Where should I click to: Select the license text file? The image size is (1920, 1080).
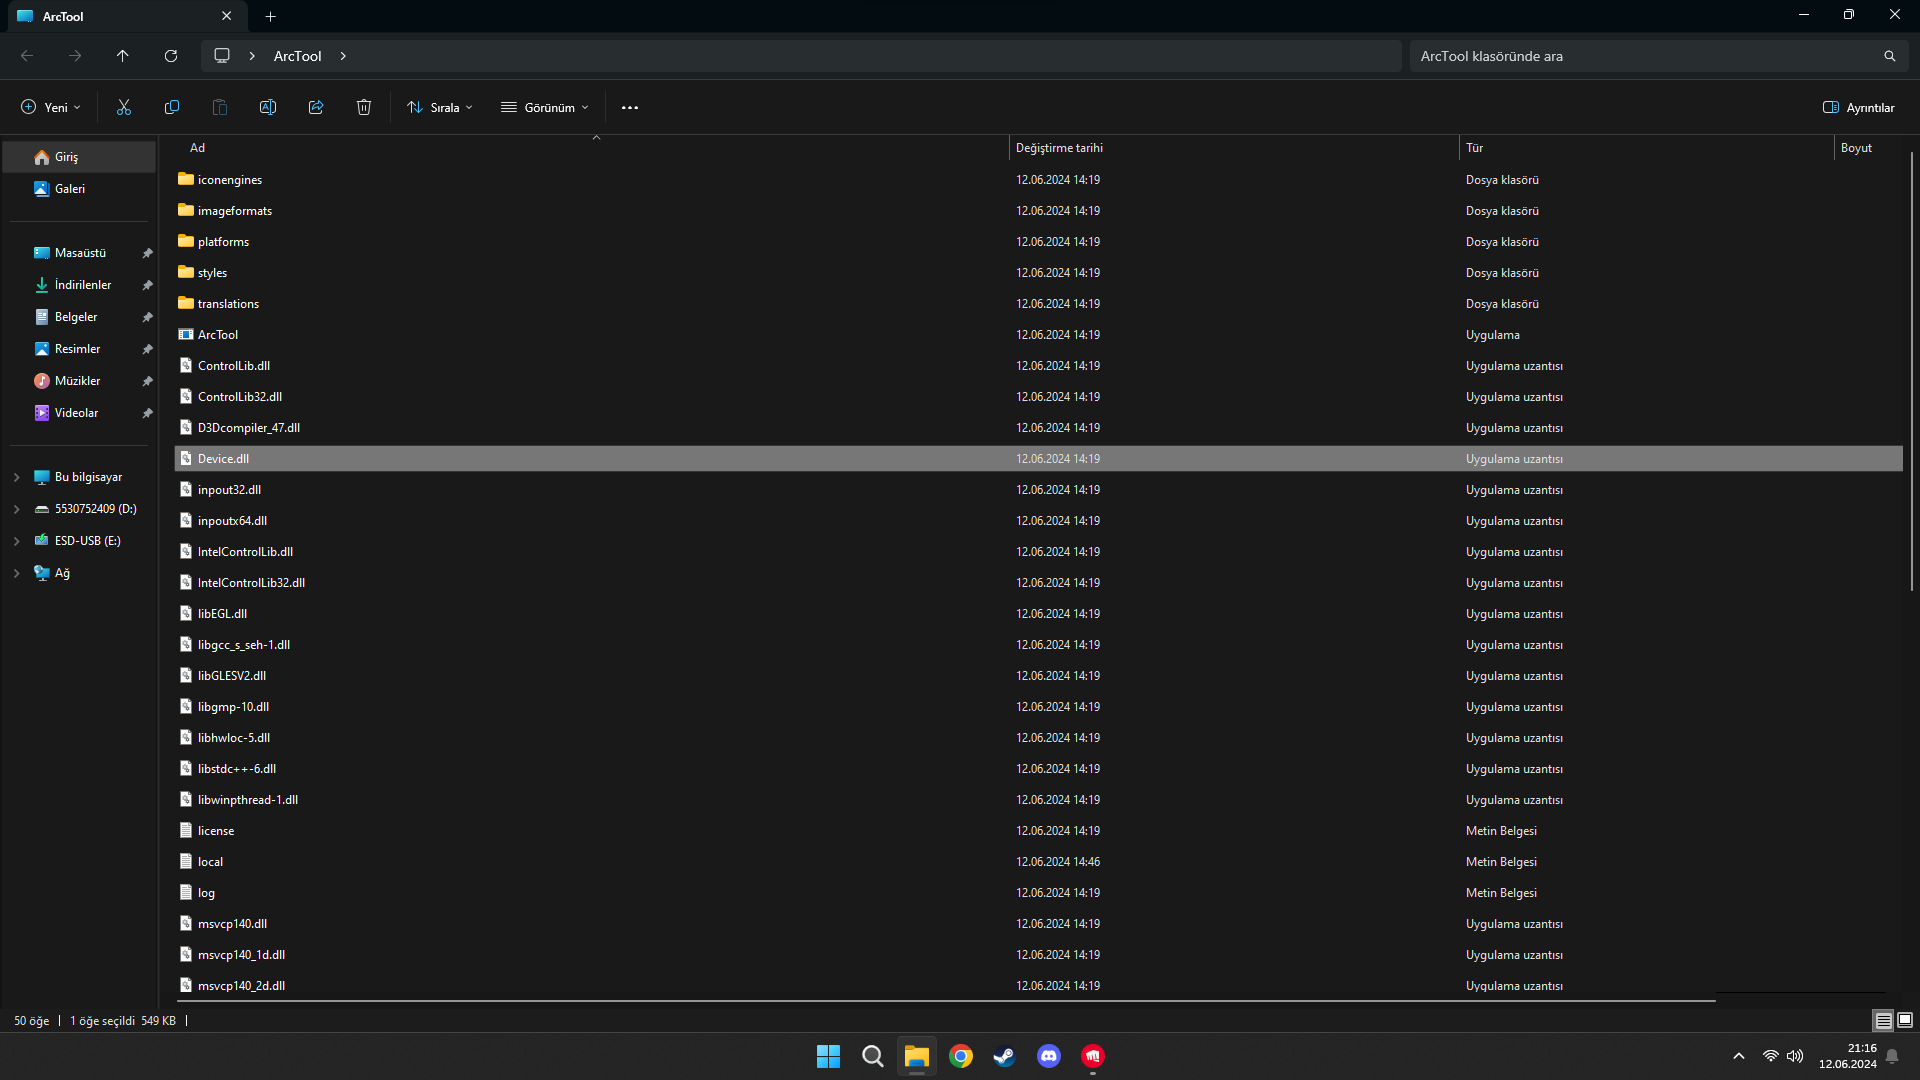pyautogui.click(x=1039, y=831)
